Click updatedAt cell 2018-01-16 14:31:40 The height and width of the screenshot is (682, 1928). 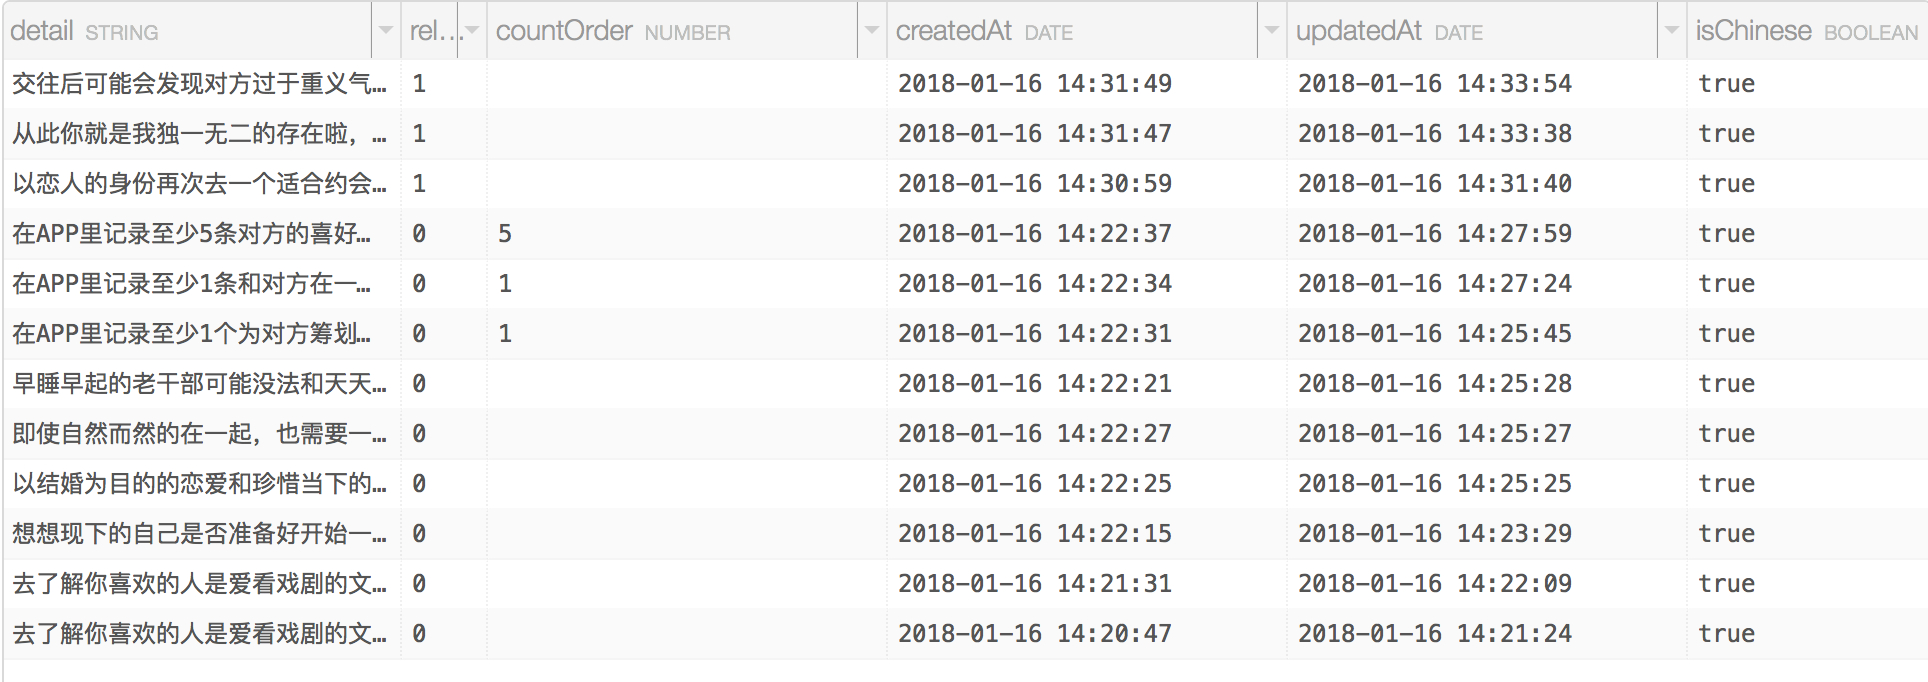1434,184
